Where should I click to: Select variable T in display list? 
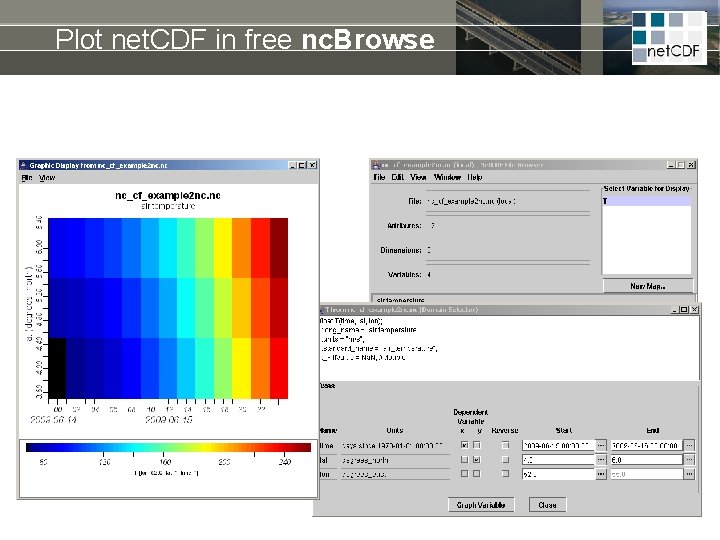[646, 201]
